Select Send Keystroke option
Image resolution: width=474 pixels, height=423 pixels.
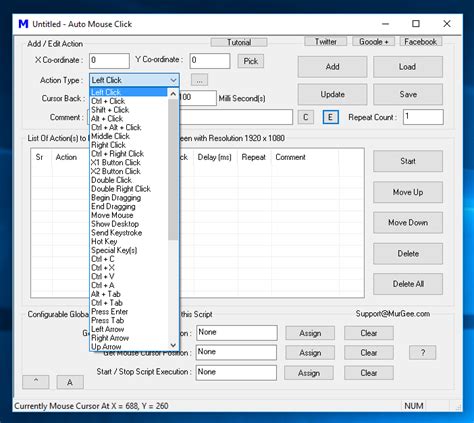coord(129,232)
